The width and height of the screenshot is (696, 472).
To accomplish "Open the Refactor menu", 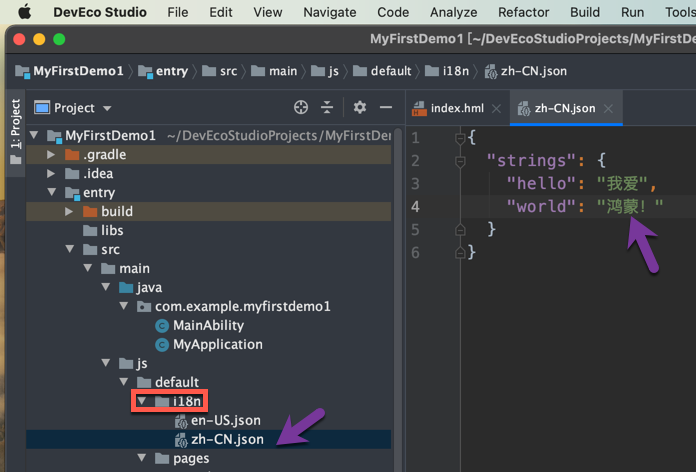I will 523,12.
